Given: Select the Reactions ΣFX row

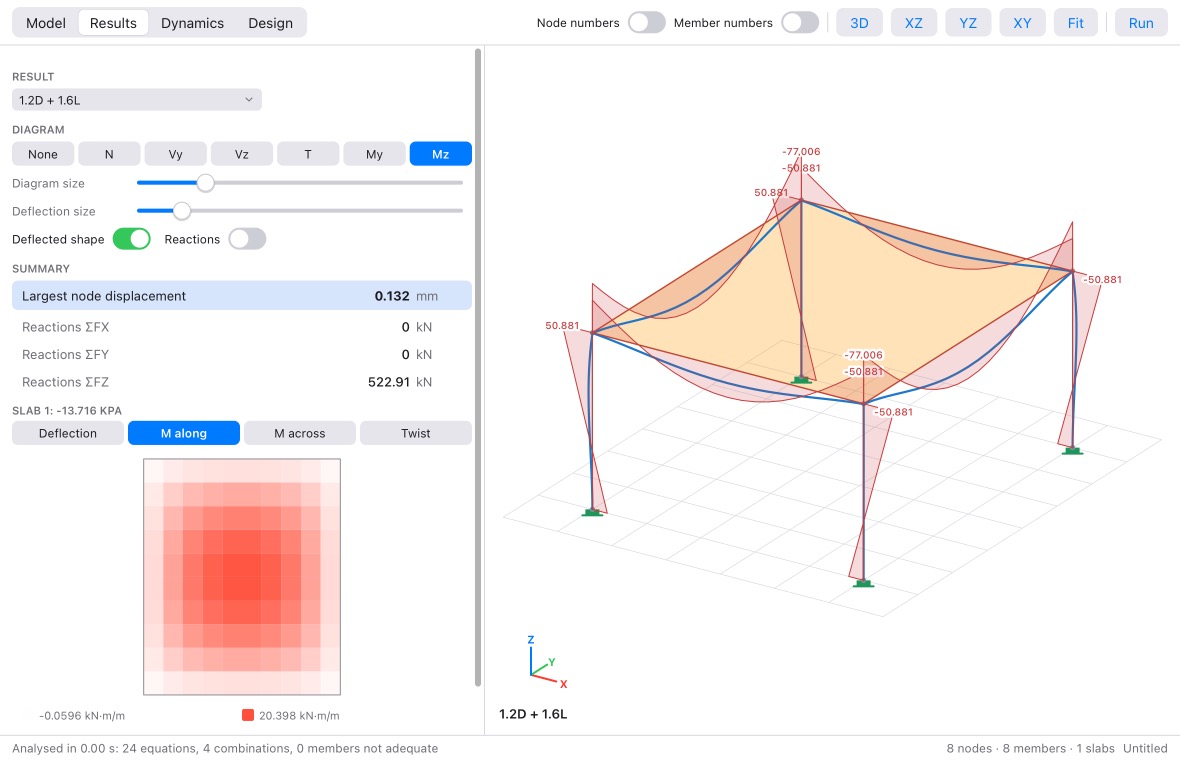Looking at the screenshot, I should 242,327.
